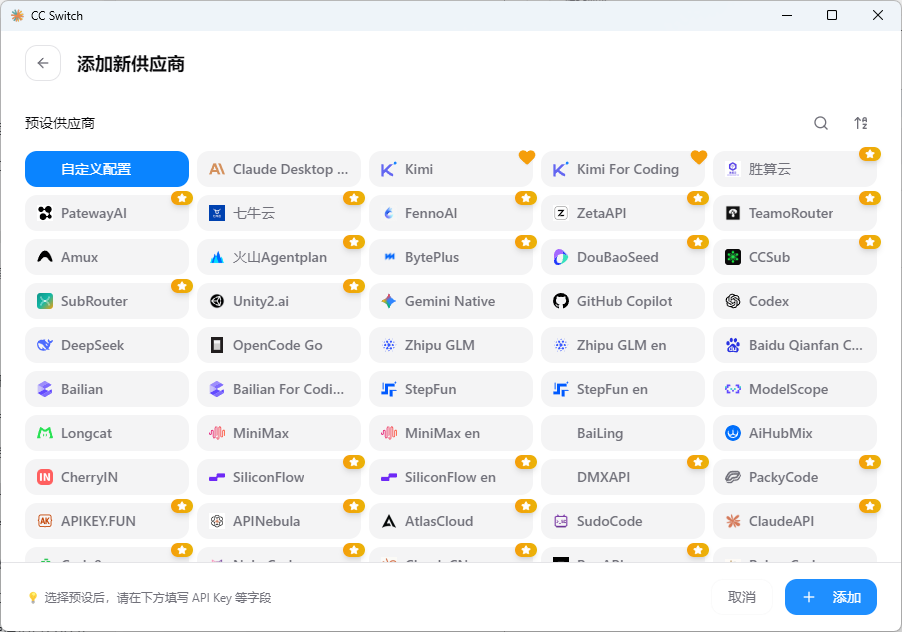Choose the BytePlus provider
Image resolution: width=902 pixels, height=632 pixels.
pyautogui.click(x=451, y=257)
